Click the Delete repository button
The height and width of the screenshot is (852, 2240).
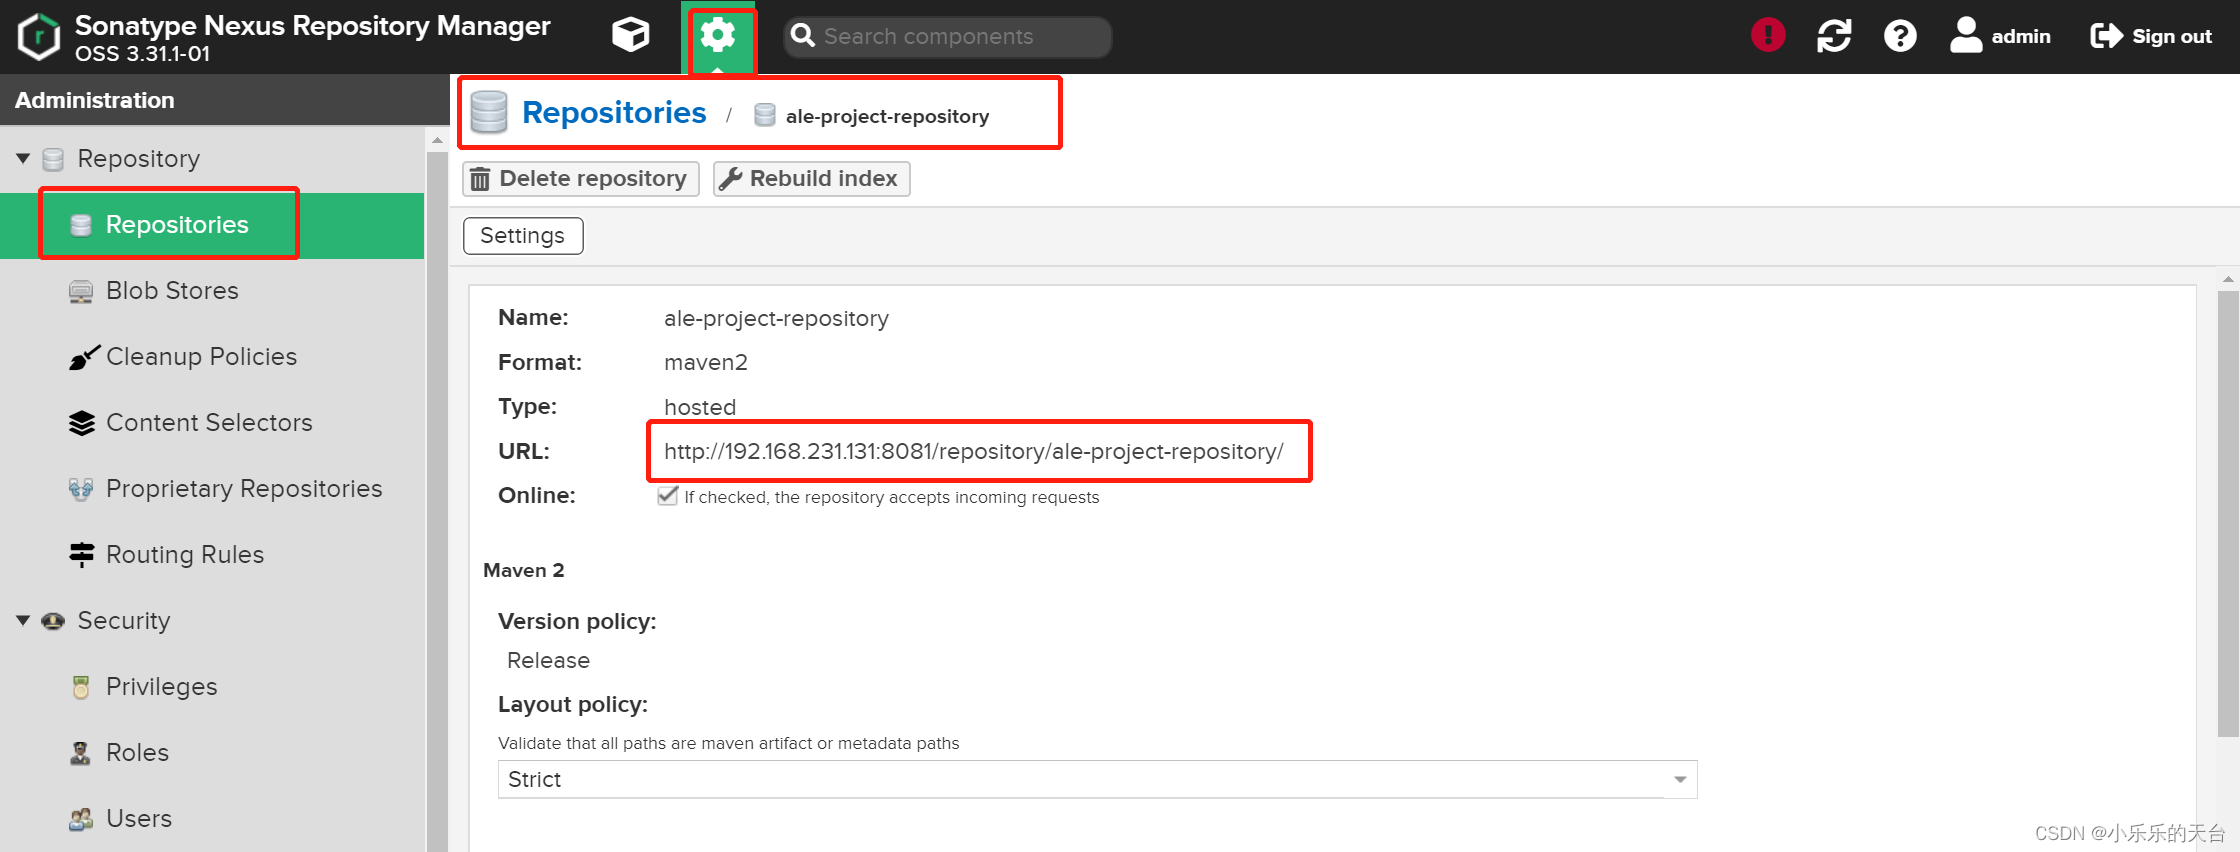pyautogui.click(x=581, y=179)
